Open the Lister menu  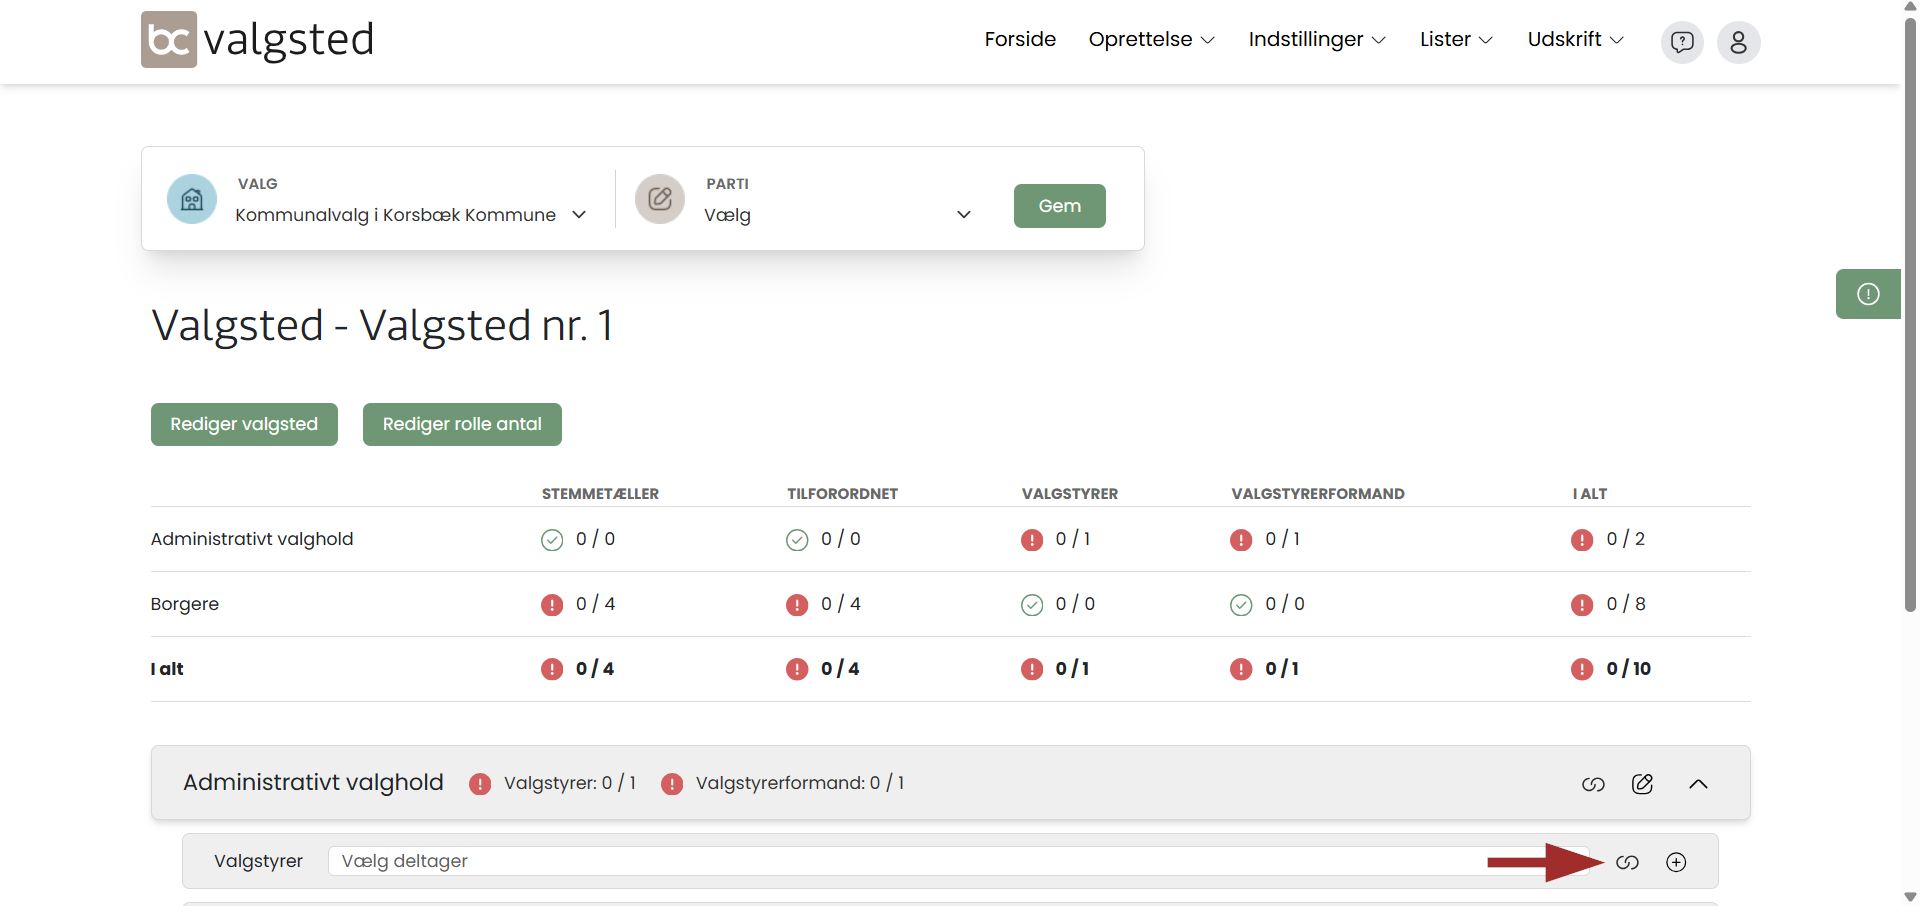1455,40
